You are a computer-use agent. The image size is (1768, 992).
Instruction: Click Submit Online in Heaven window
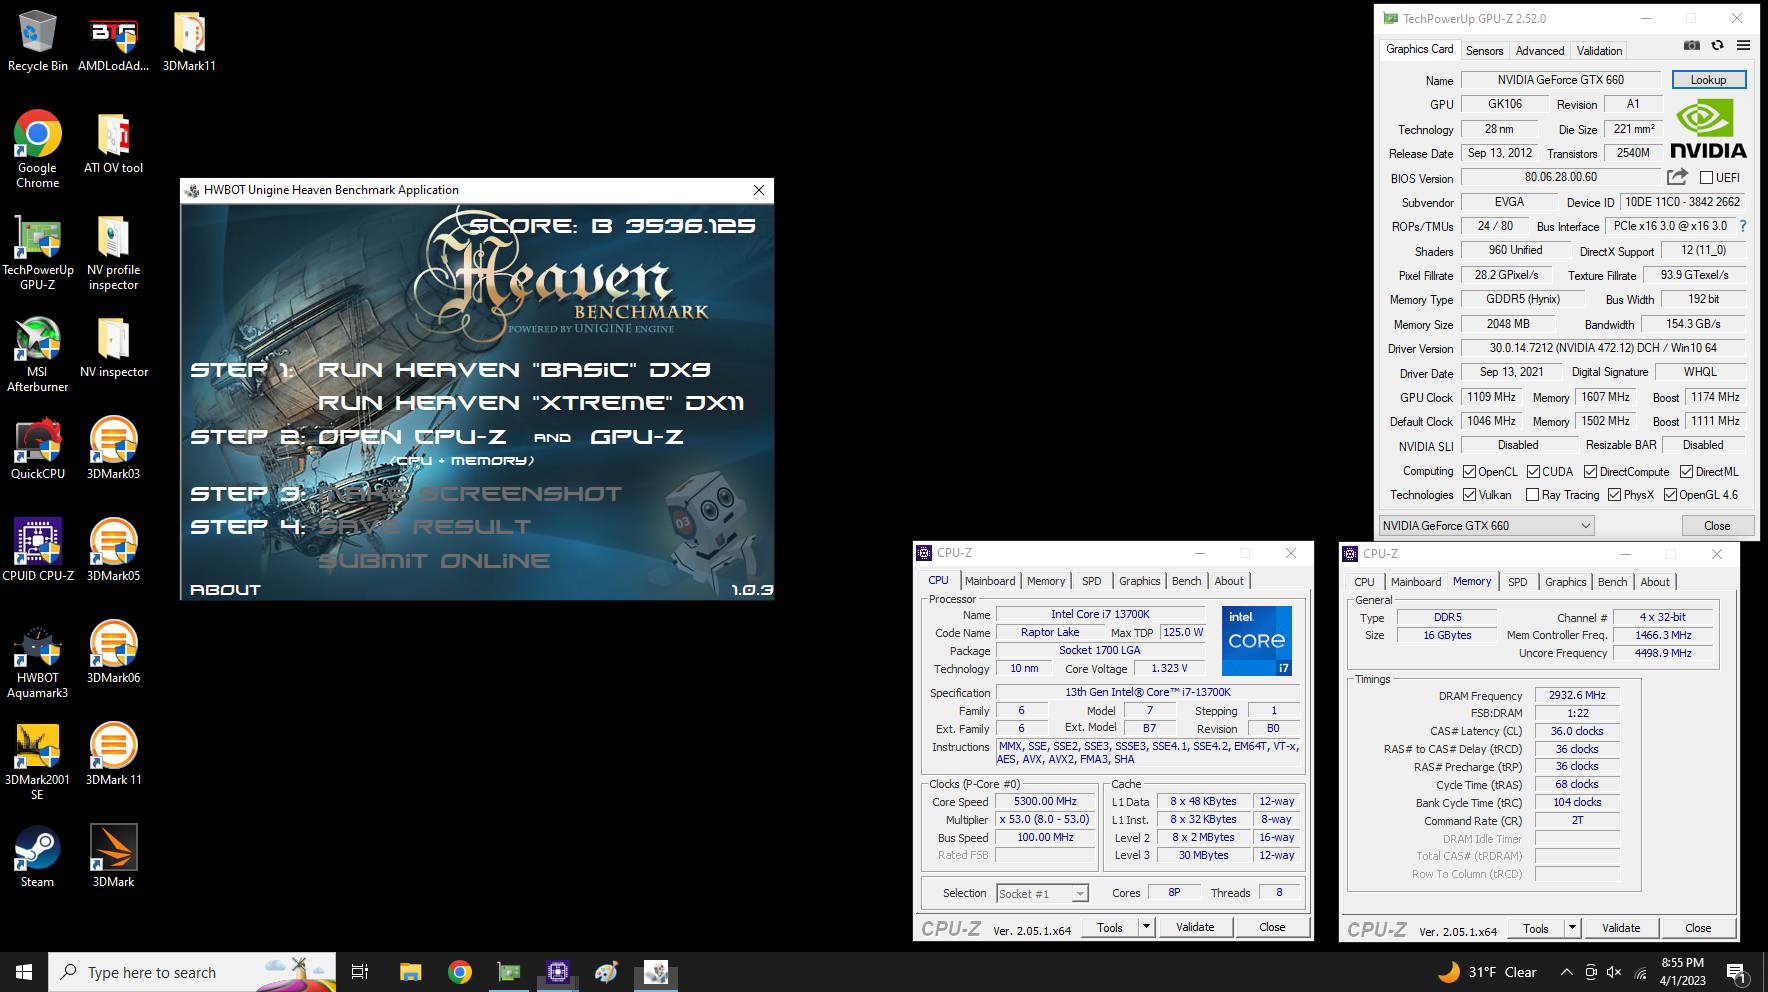[x=434, y=561]
